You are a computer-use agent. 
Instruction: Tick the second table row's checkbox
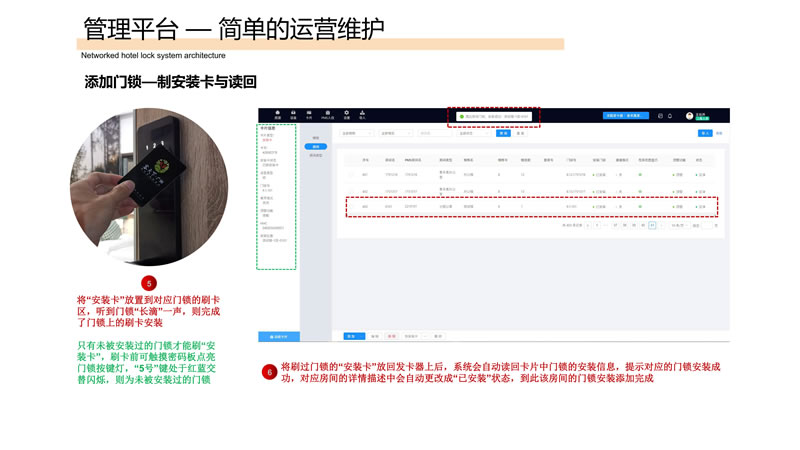[x=351, y=191]
